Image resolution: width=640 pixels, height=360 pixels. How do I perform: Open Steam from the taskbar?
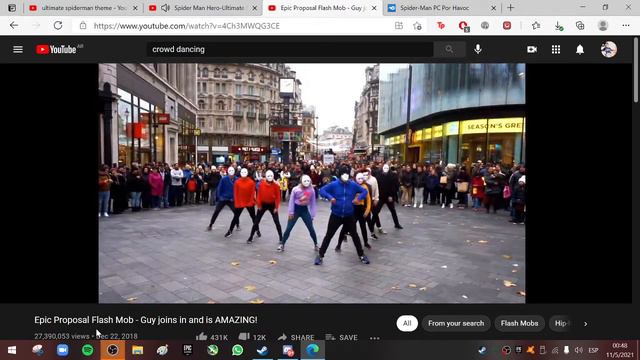point(262,350)
